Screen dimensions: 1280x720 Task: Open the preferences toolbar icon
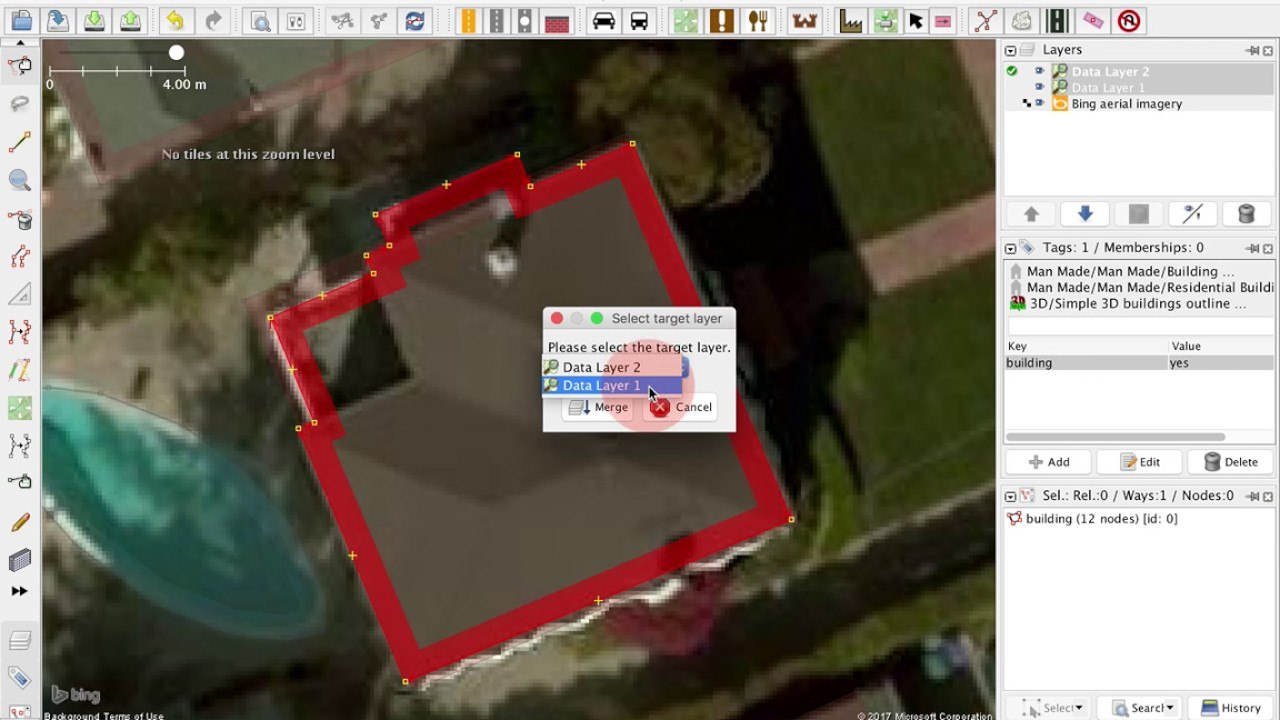click(x=296, y=21)
